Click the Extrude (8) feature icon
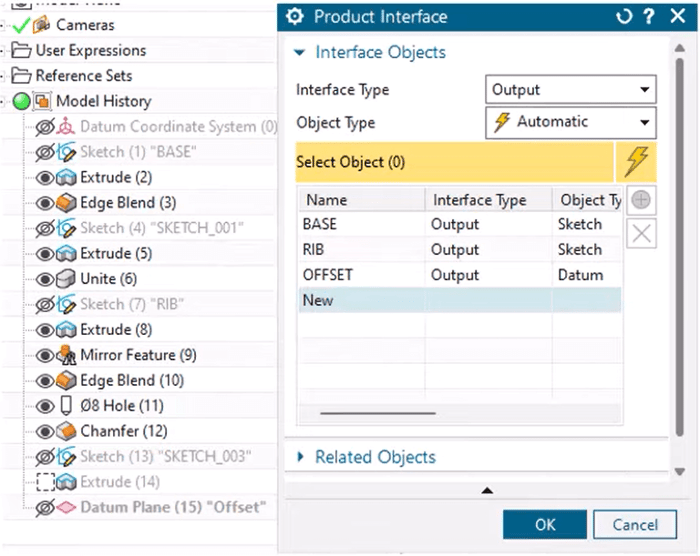Viewport: 700px width, 556px height. (66, 330)
